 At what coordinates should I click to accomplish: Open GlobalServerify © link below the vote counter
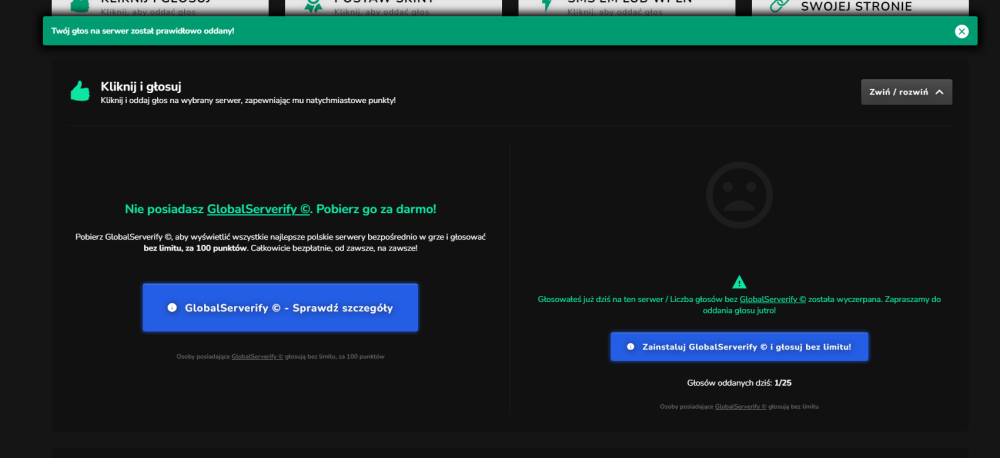[x=740, y=406]
